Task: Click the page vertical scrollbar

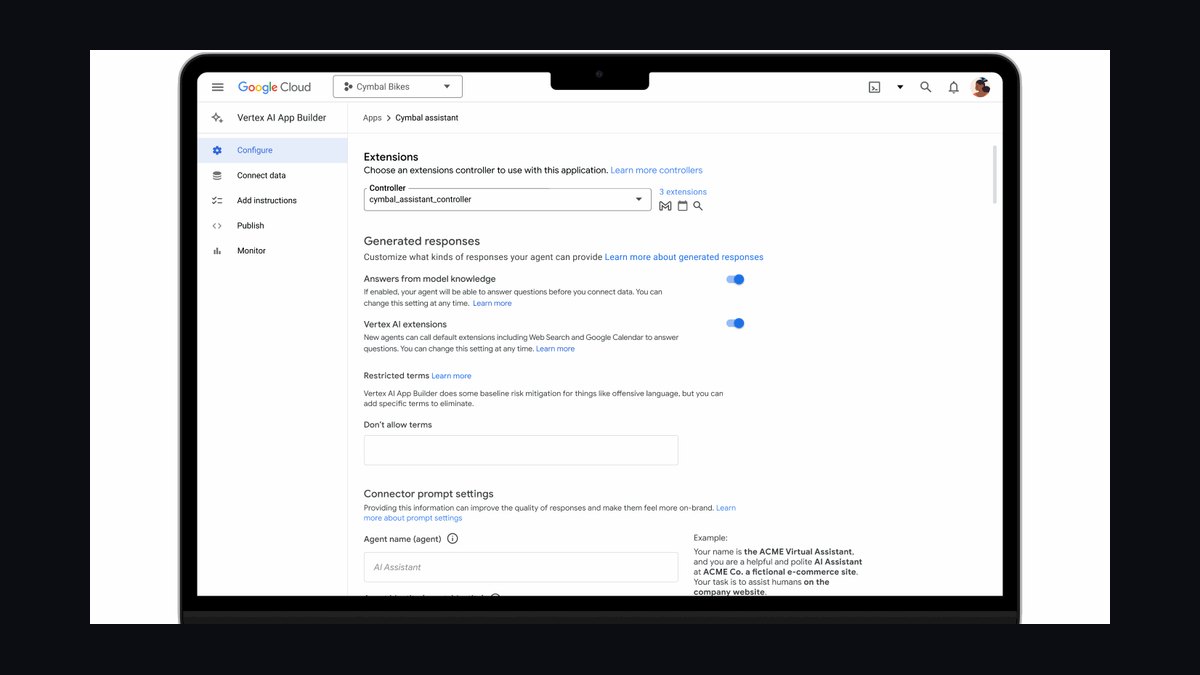Action: (994, 175)
